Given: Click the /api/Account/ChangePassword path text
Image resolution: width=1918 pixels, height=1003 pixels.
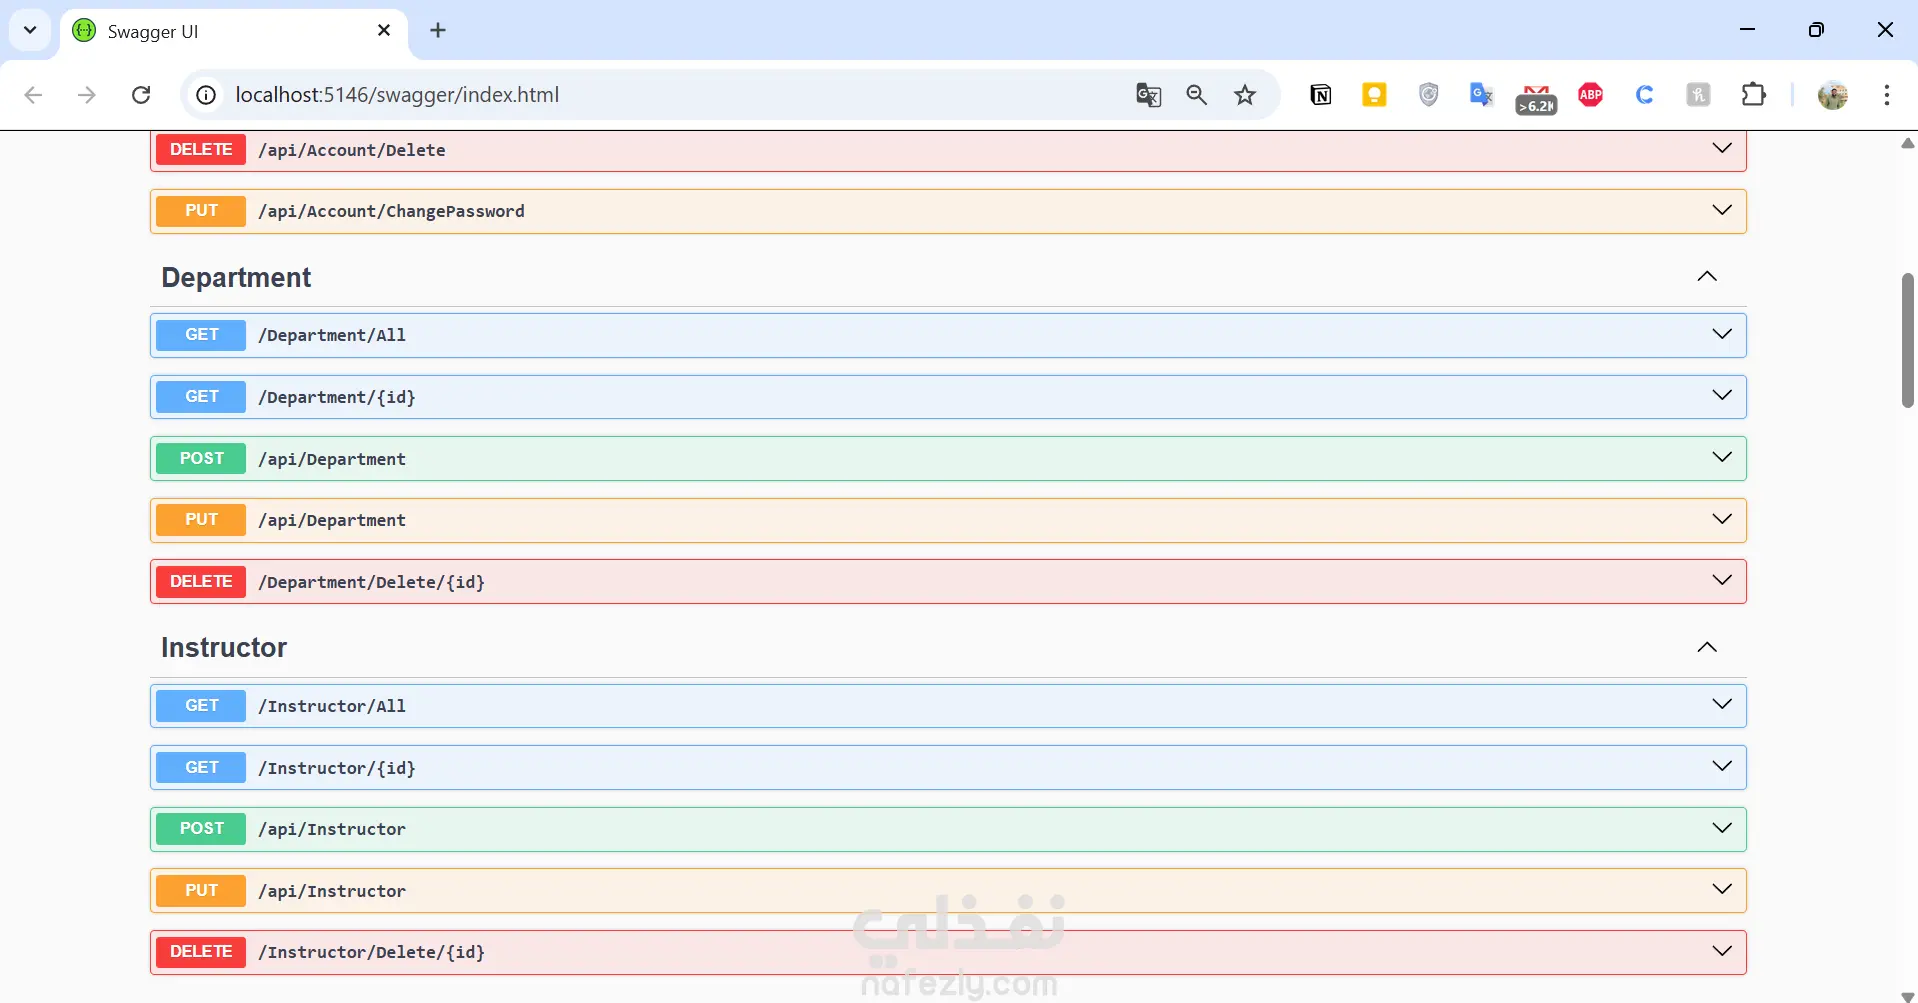Looking at the screenshot, I should [391, 211].
